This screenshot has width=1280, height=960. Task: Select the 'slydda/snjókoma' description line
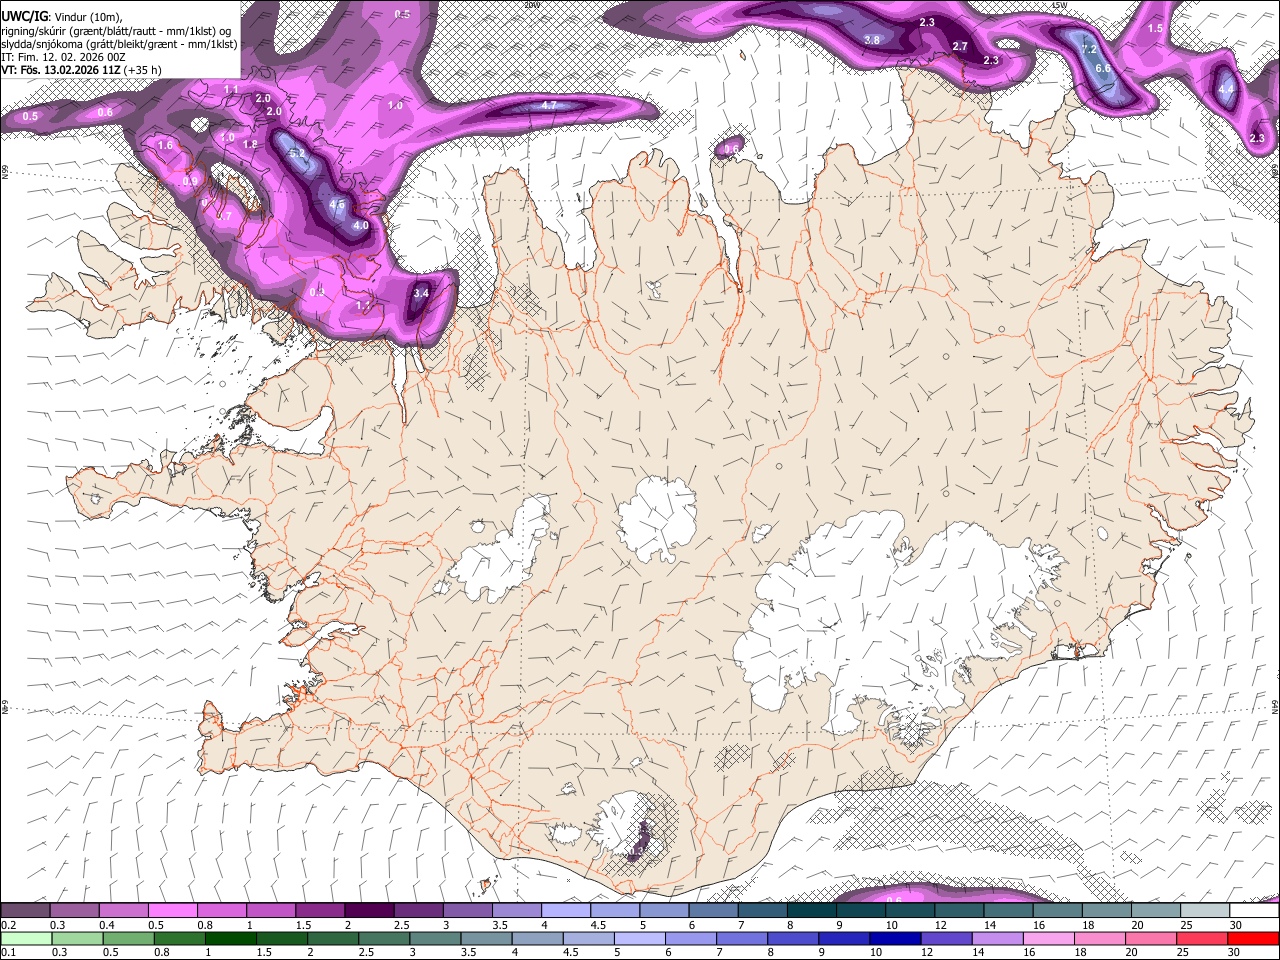[119, 44]
